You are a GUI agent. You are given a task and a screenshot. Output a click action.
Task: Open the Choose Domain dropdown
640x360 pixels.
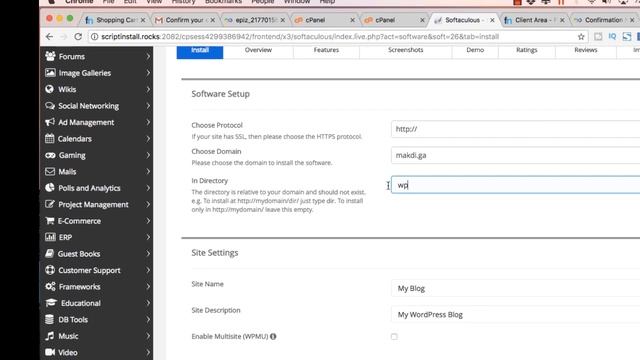[516, 155]
